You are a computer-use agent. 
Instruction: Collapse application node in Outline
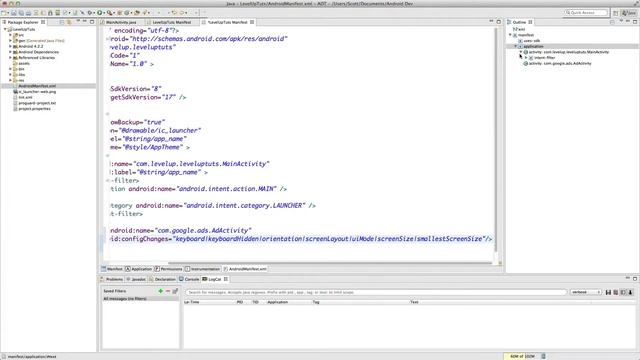(516, 47)
